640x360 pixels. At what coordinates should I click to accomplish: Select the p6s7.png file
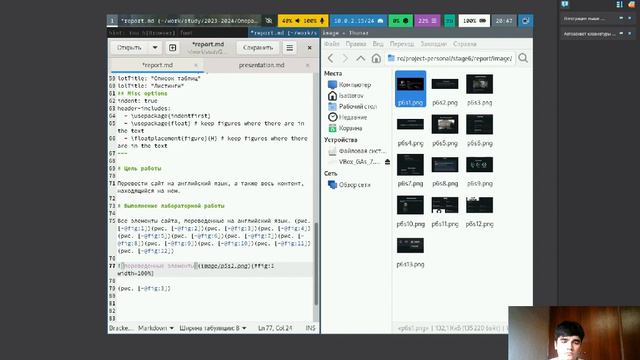pos(410,171)
